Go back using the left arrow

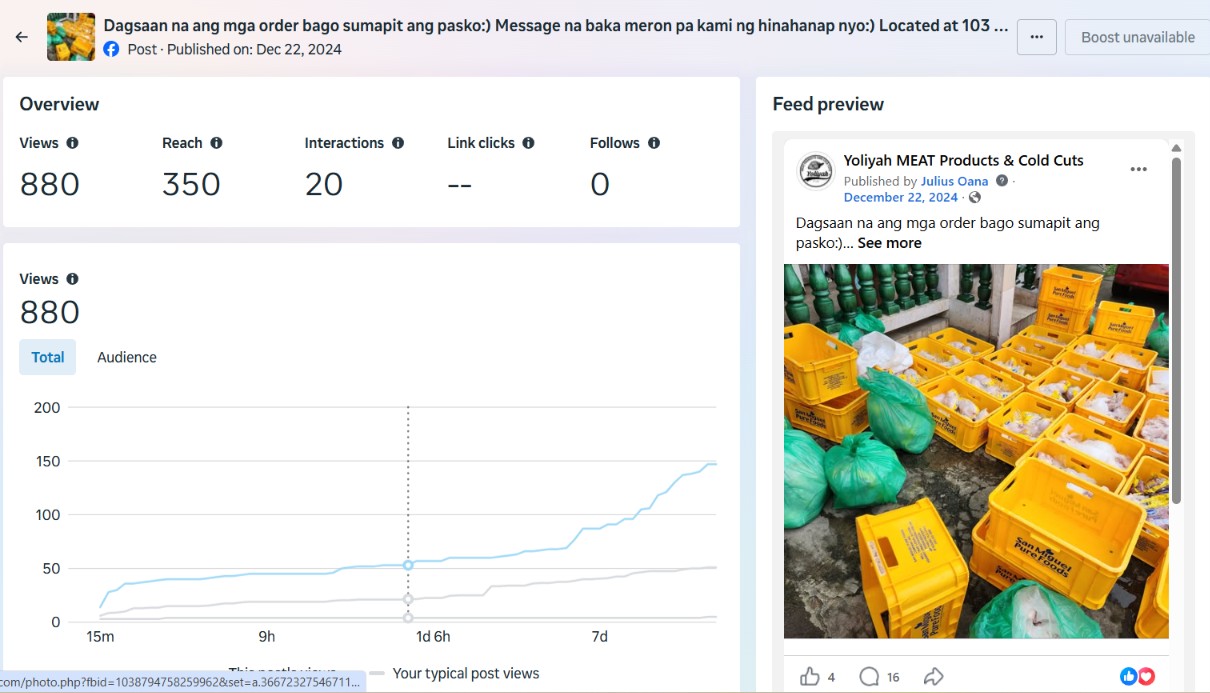[22, 37]
